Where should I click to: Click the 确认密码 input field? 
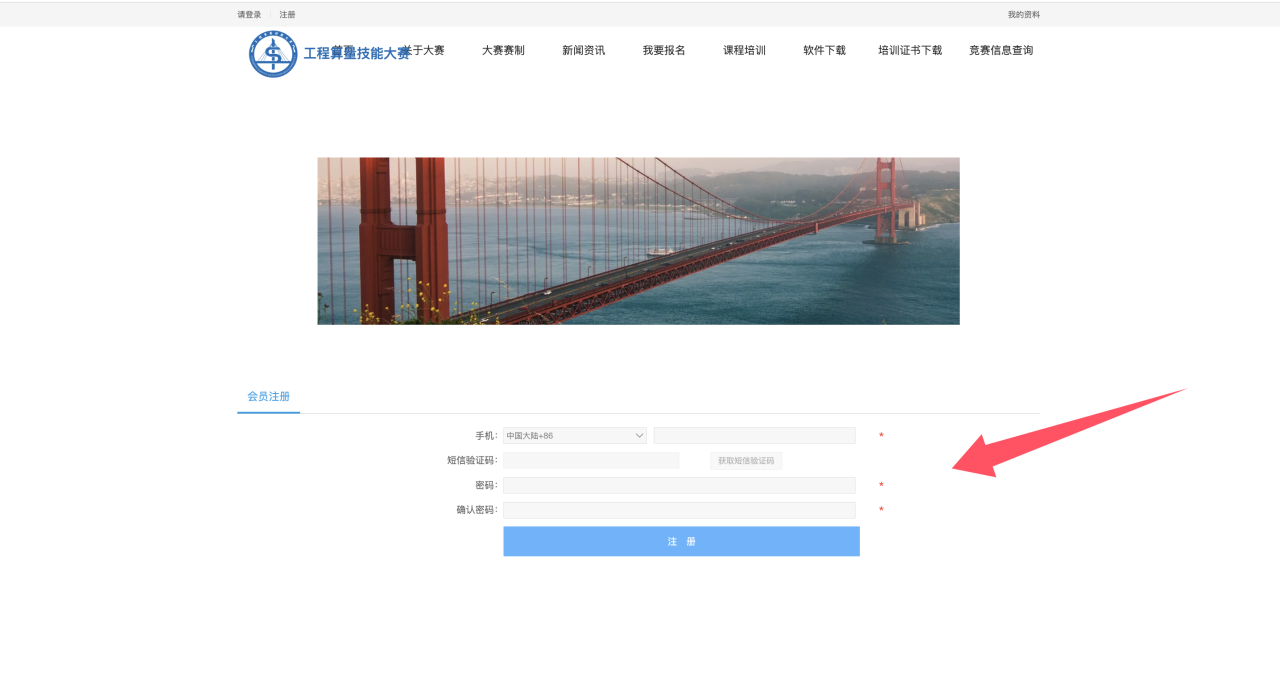679,510
